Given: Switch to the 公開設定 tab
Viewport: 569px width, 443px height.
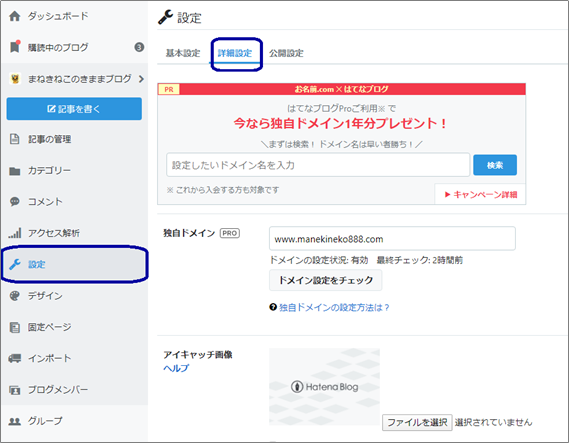Looking at the screenshot, I should coord(286,53).
